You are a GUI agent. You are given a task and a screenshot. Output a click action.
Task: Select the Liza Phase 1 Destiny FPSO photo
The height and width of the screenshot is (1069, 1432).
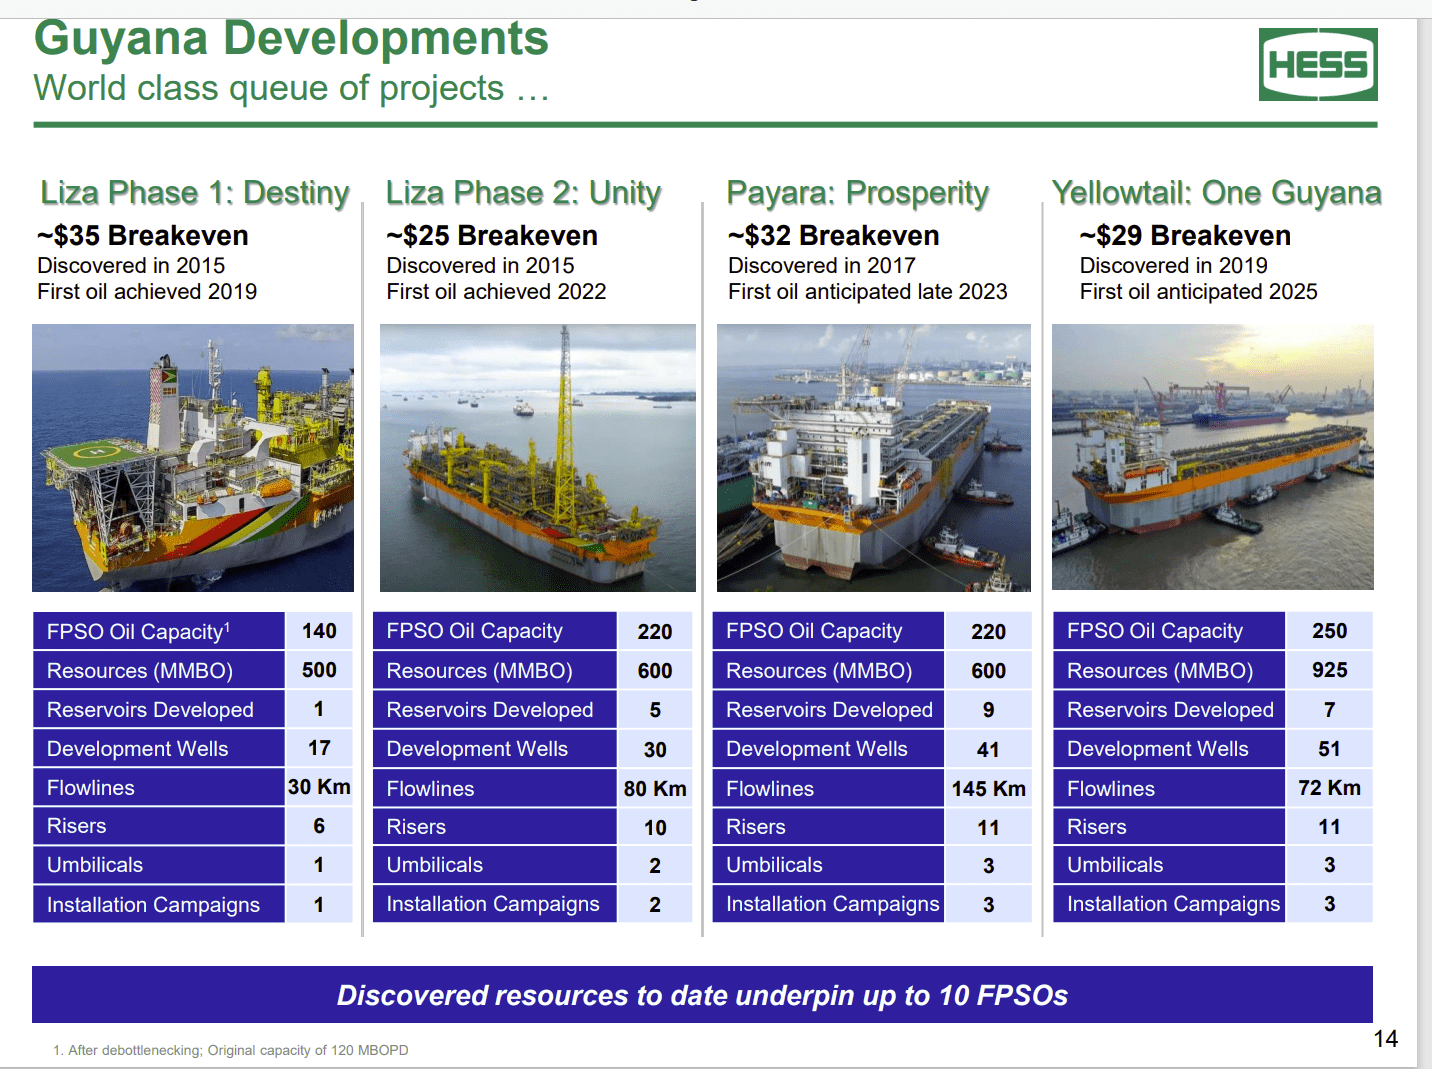click(x=193, y=458)
